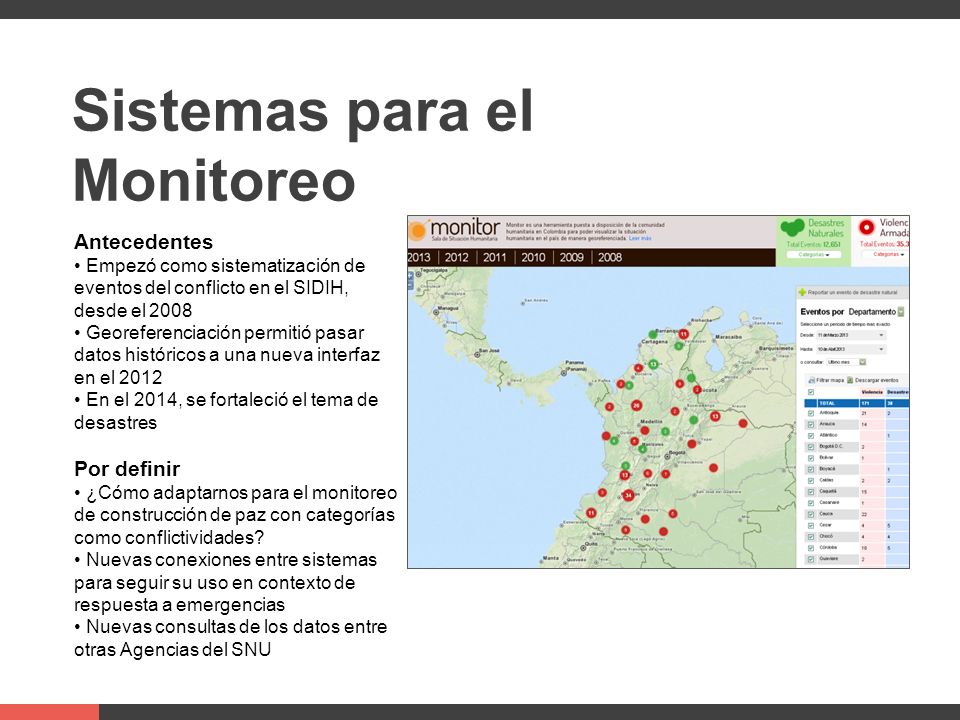The image size is (960, 720).
Task: Open the Último mes period dropdown
Action: (846, 362)
